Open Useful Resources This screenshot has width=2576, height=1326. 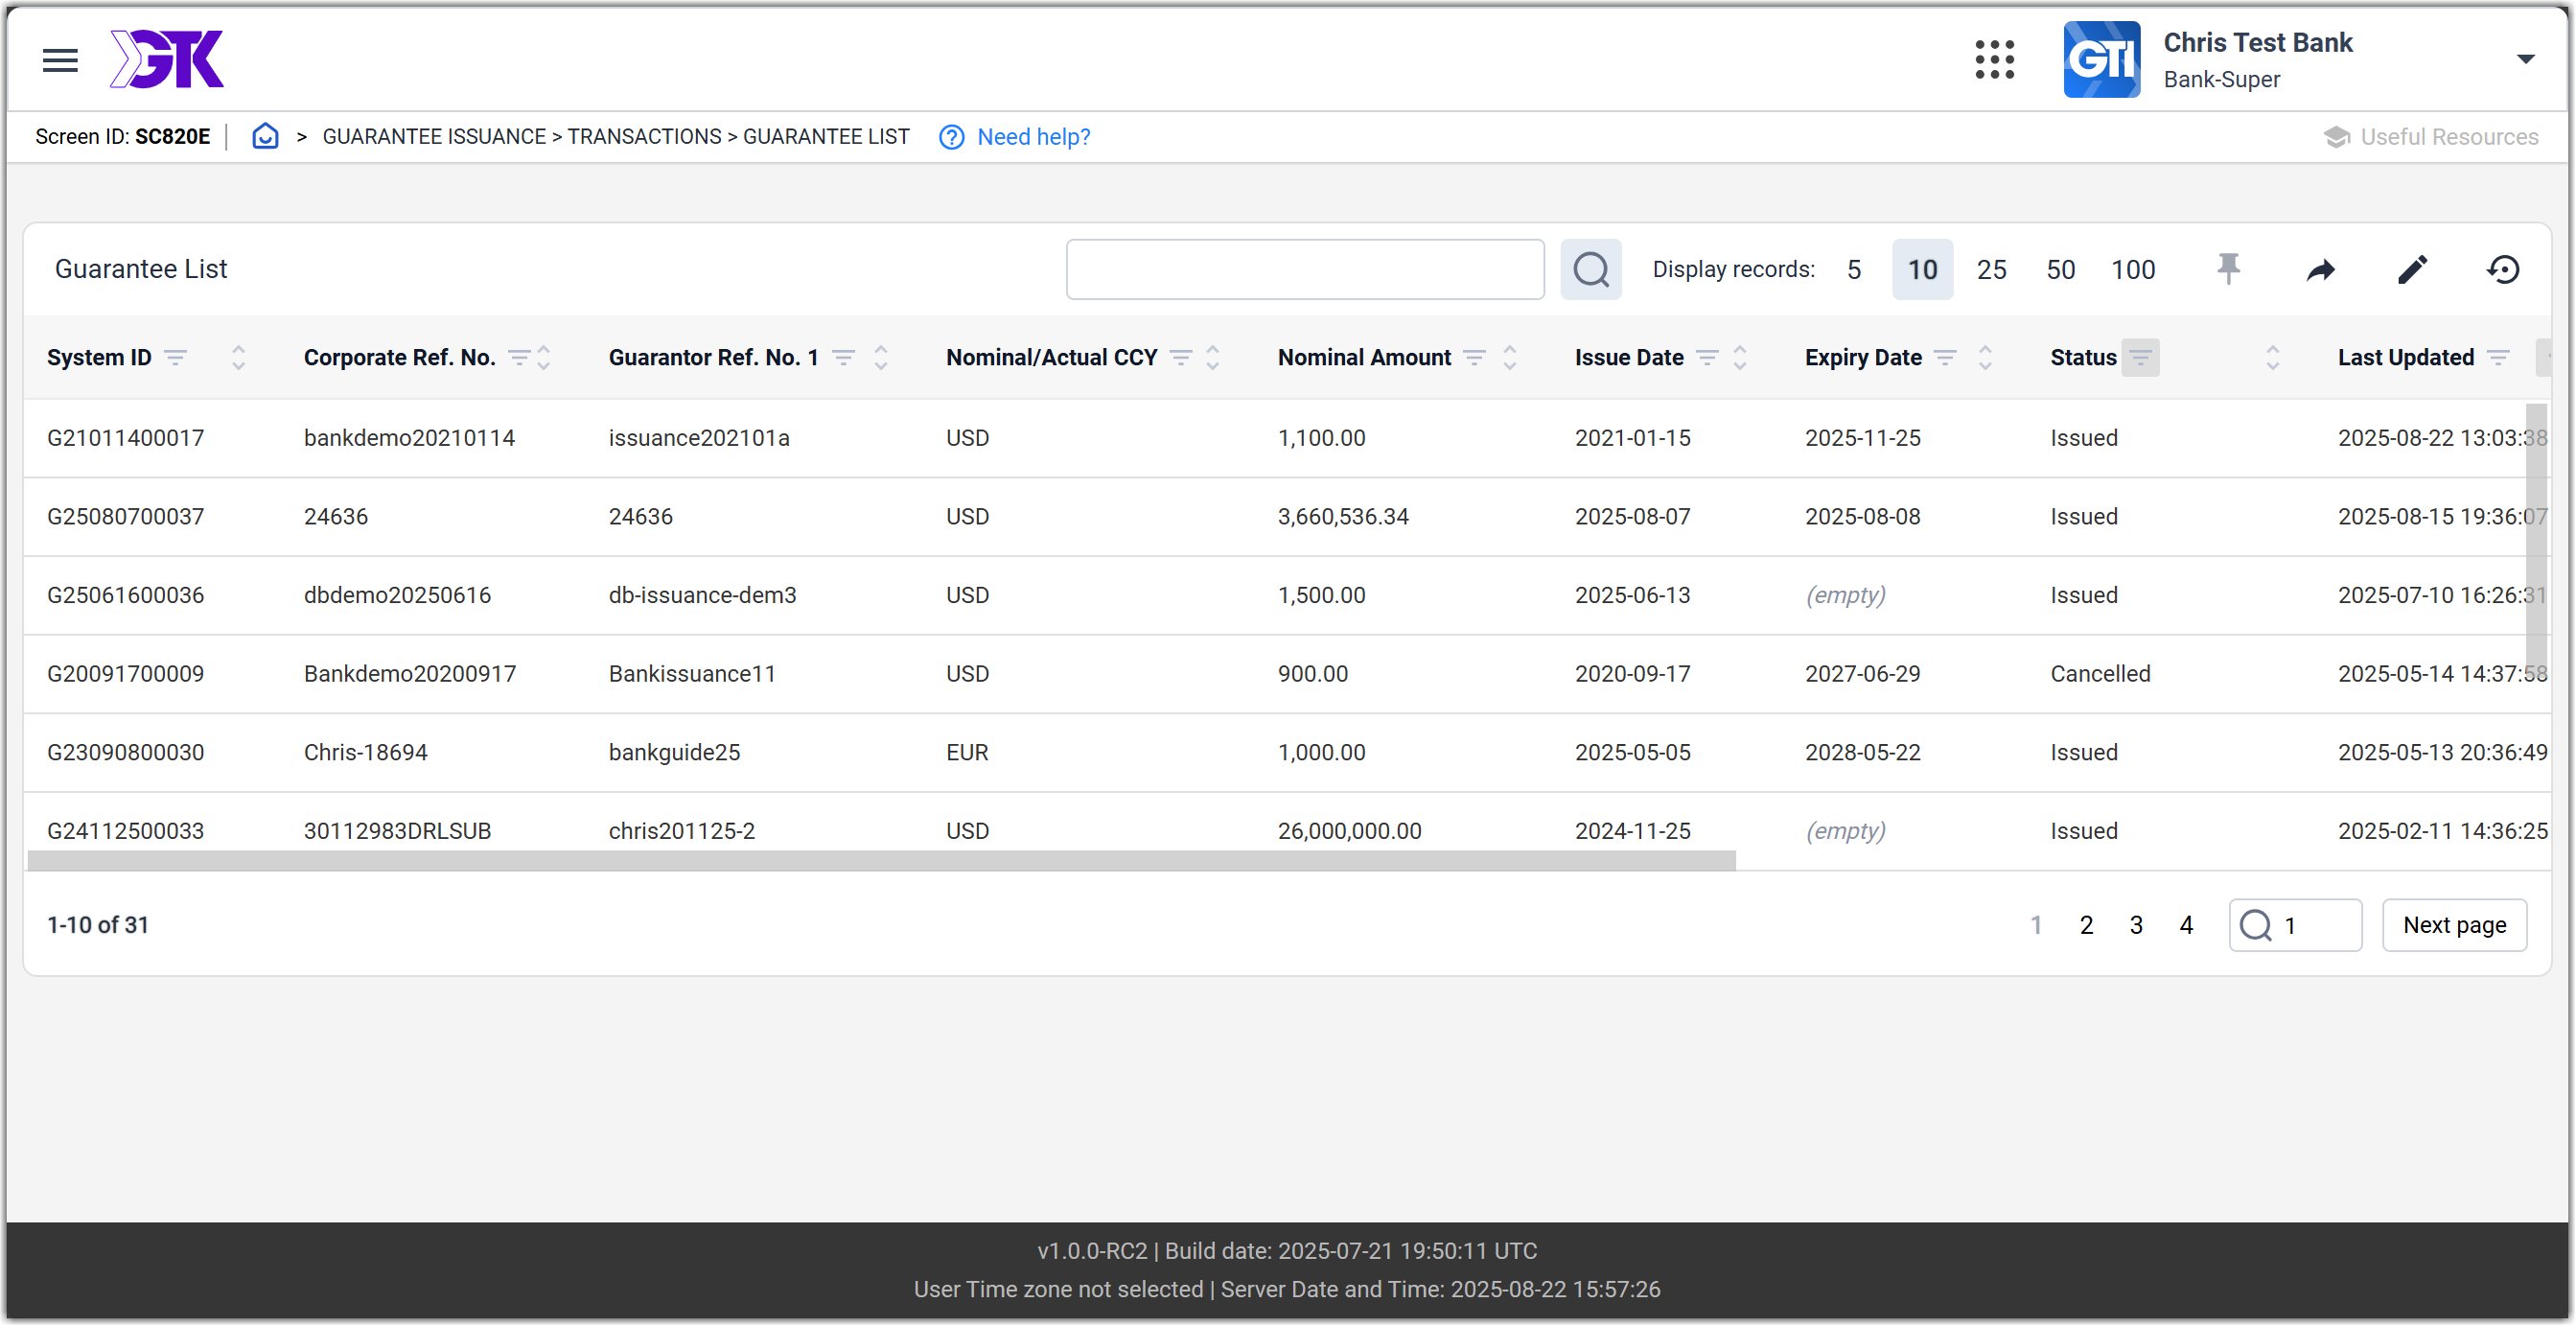[x=2430, y=137]
